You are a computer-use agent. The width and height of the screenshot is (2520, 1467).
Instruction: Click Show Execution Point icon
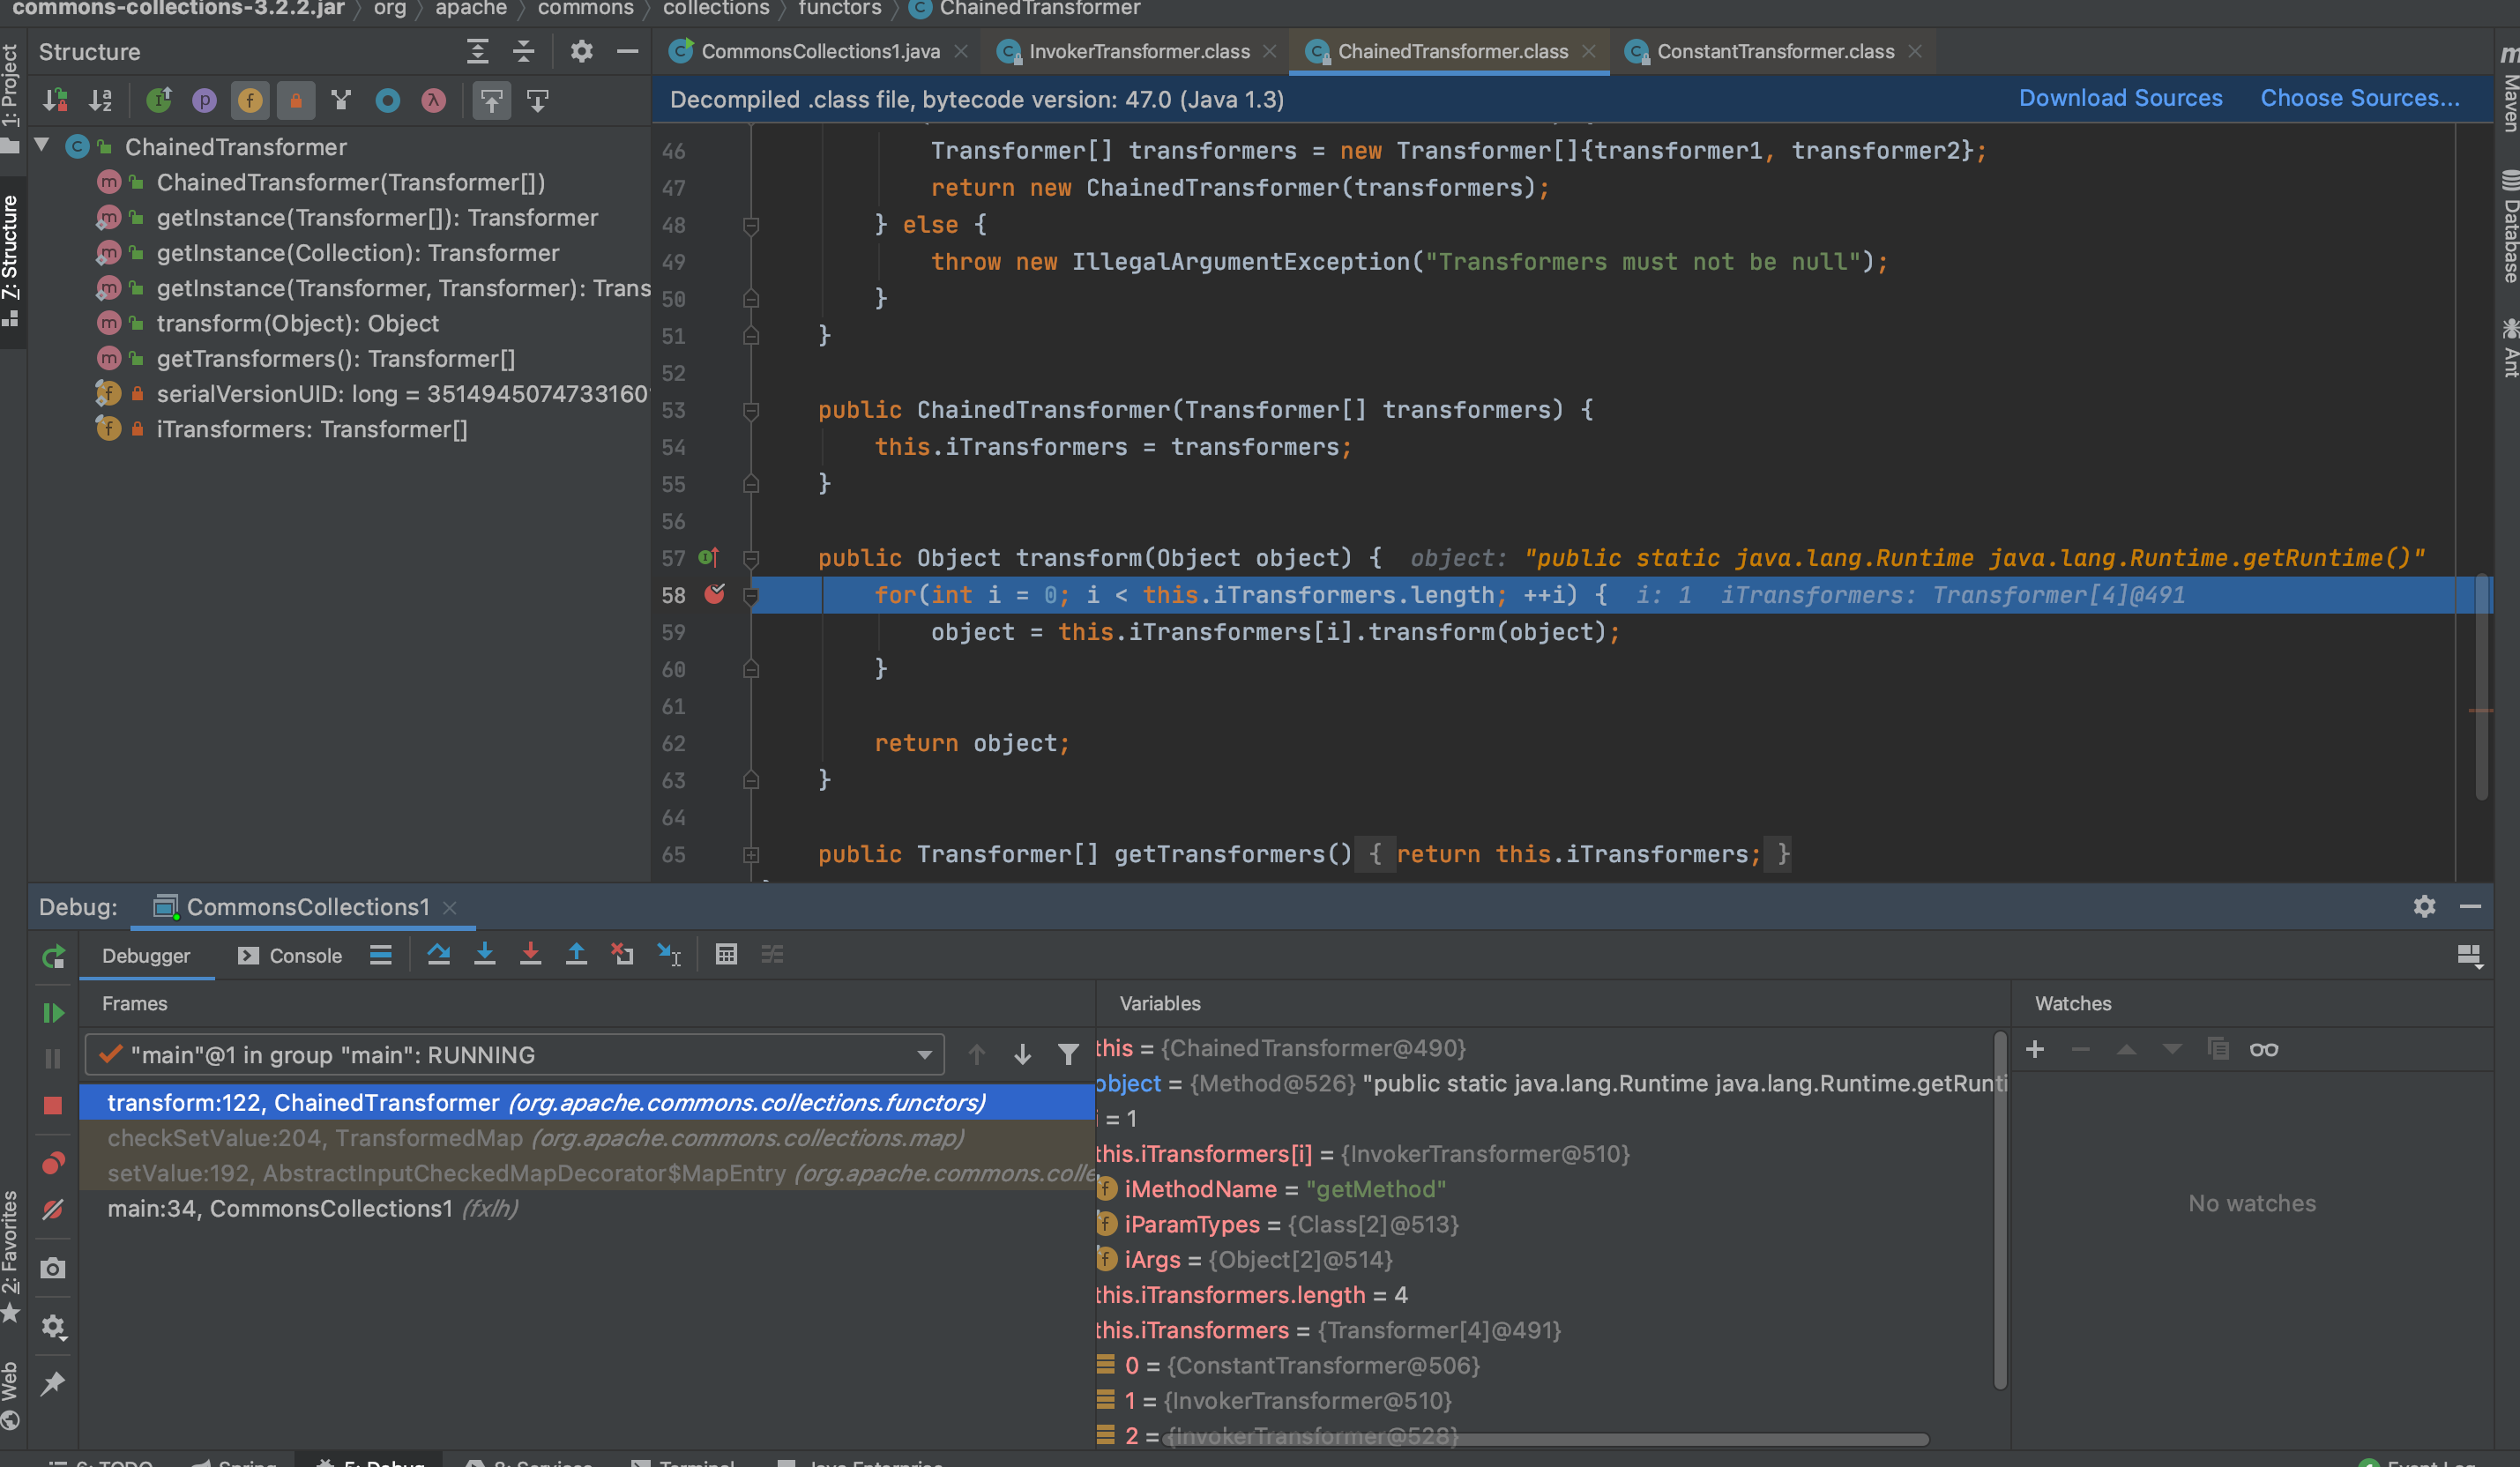pos(381,955)
